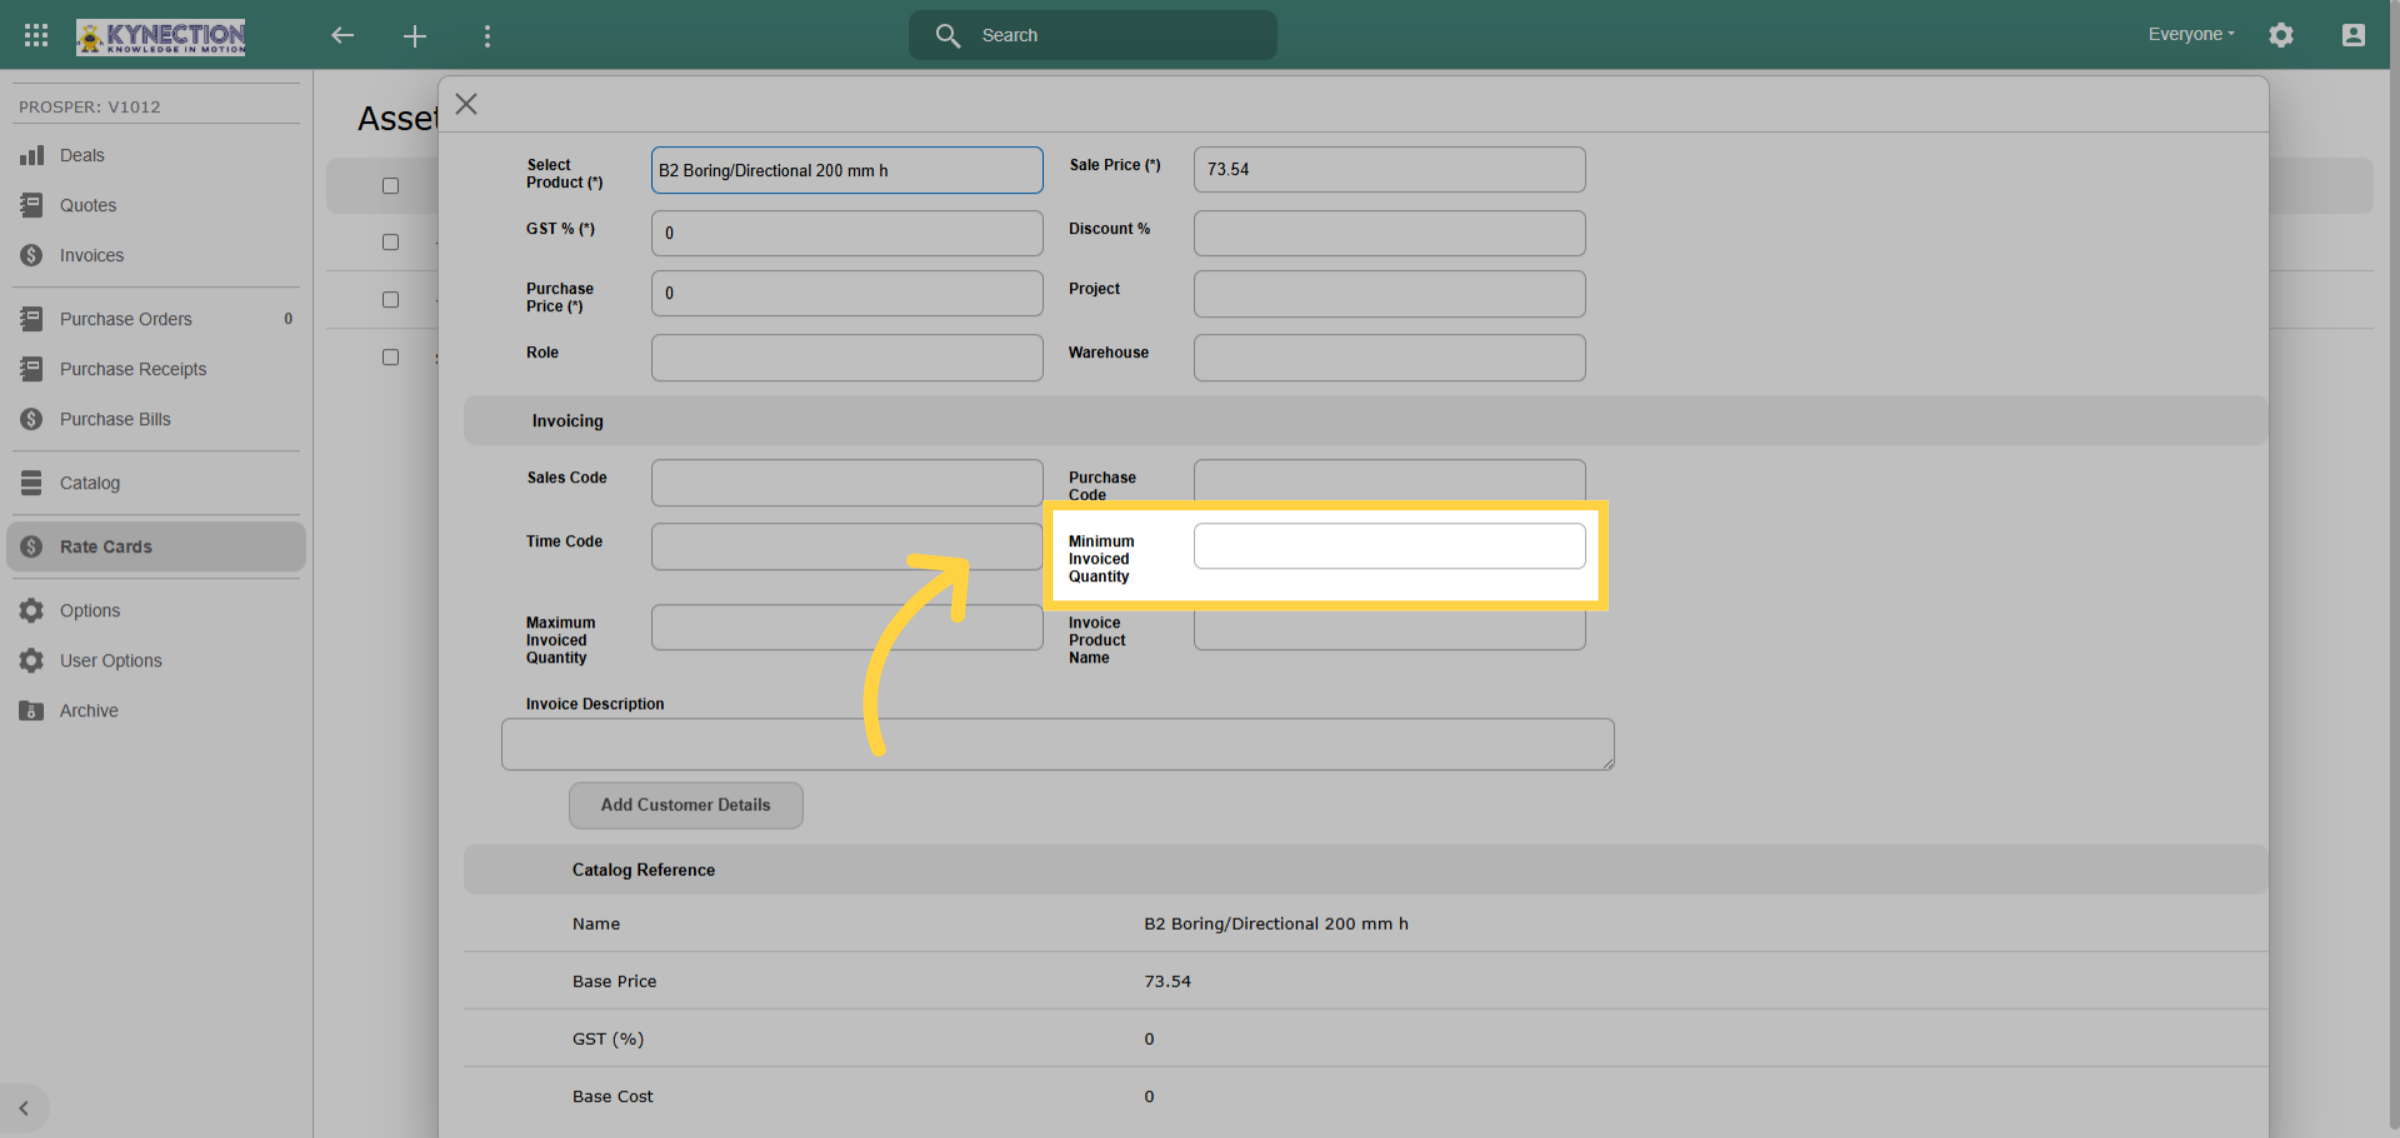Click the Archive box icon
This screenshot has width=2400, height=1138.
click(x=32, y=711)
